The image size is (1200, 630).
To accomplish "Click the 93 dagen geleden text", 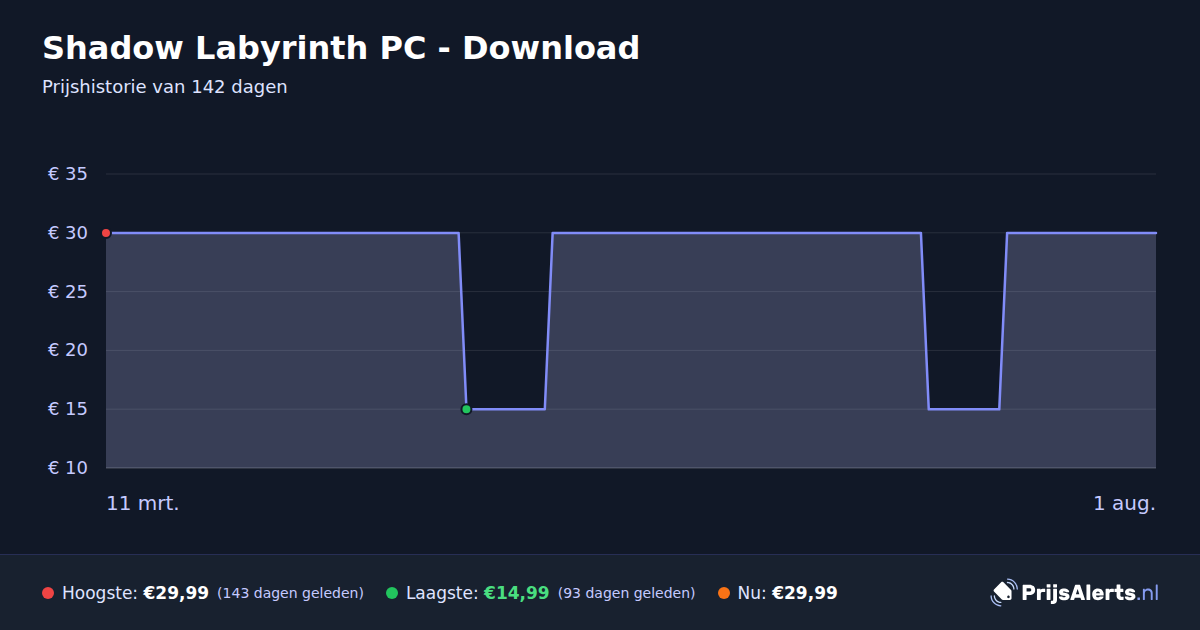I will point(626,593).
